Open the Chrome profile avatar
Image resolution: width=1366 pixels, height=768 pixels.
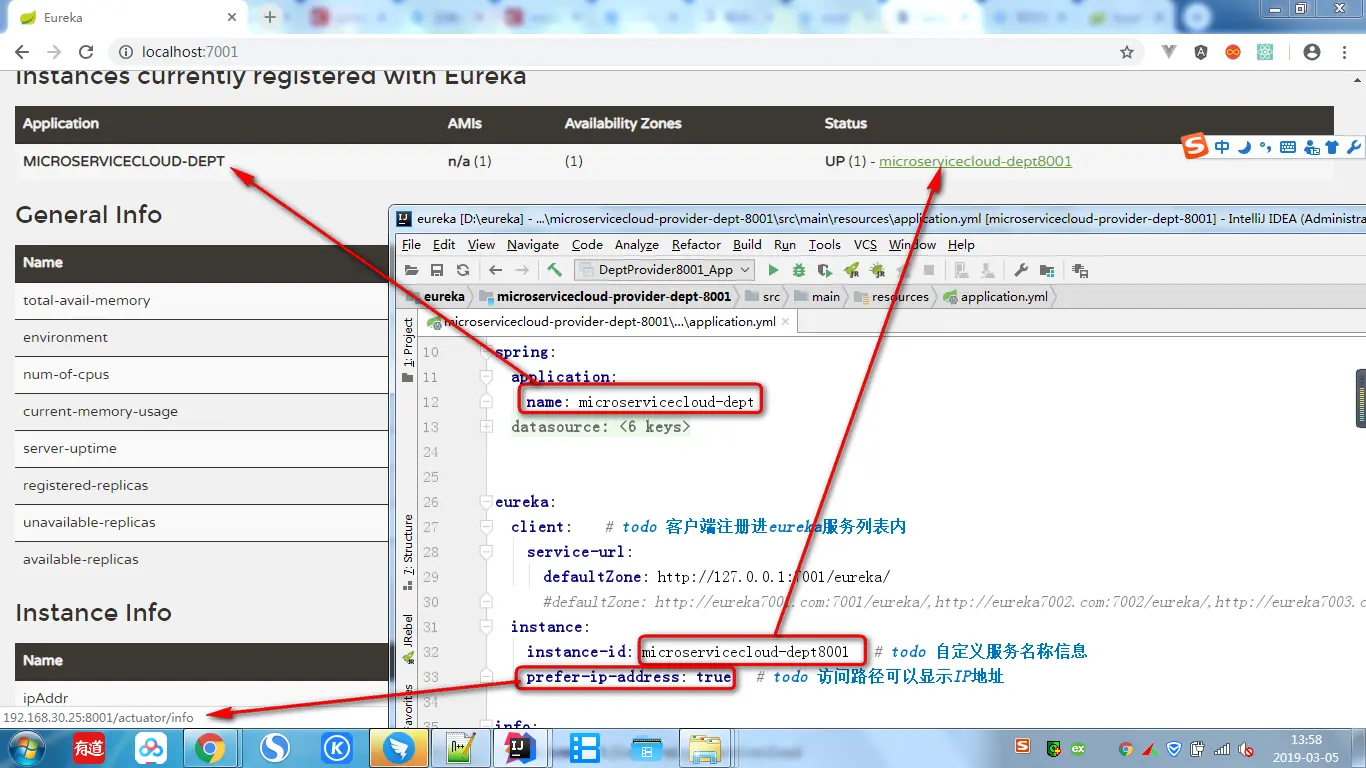(x=1312, y=52)
